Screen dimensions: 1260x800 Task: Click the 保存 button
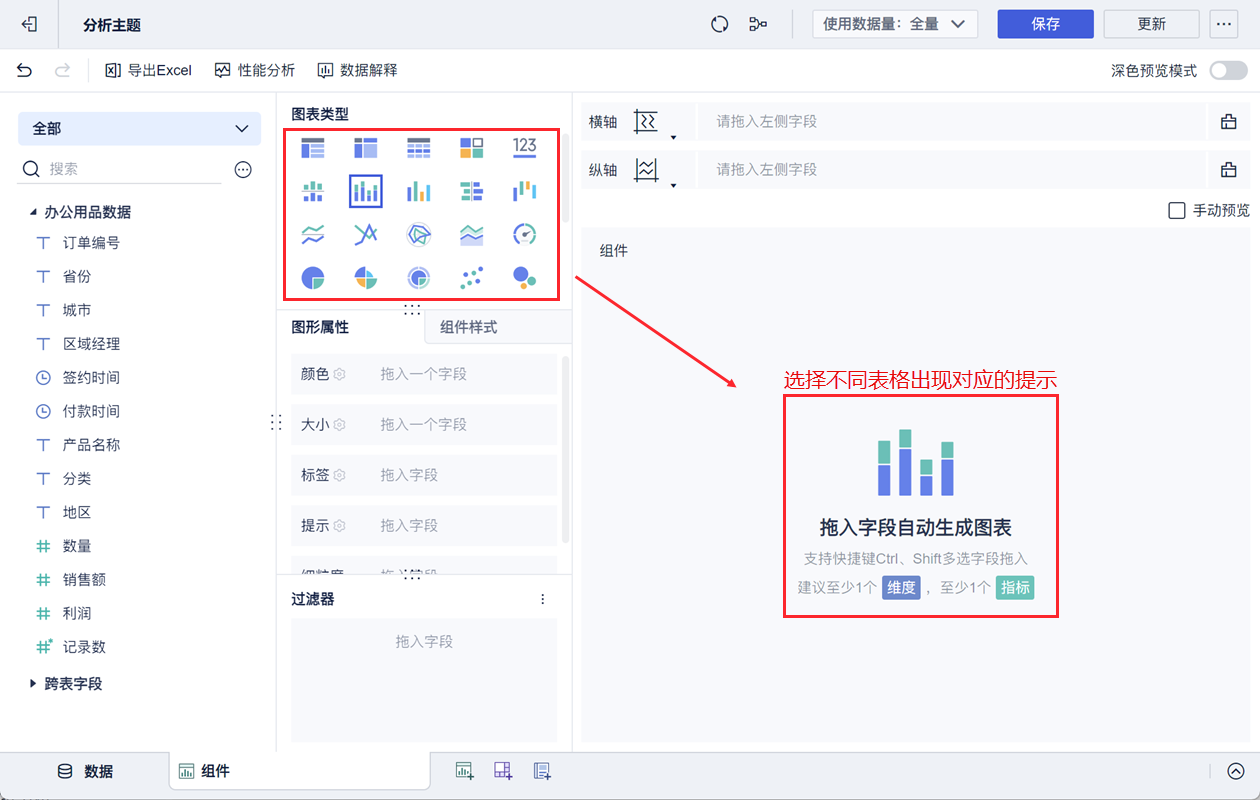click(1045, 24)
